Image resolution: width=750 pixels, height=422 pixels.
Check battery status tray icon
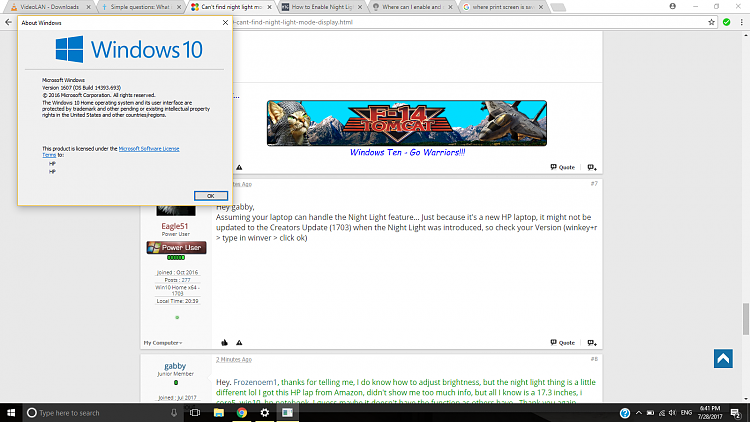651,413
